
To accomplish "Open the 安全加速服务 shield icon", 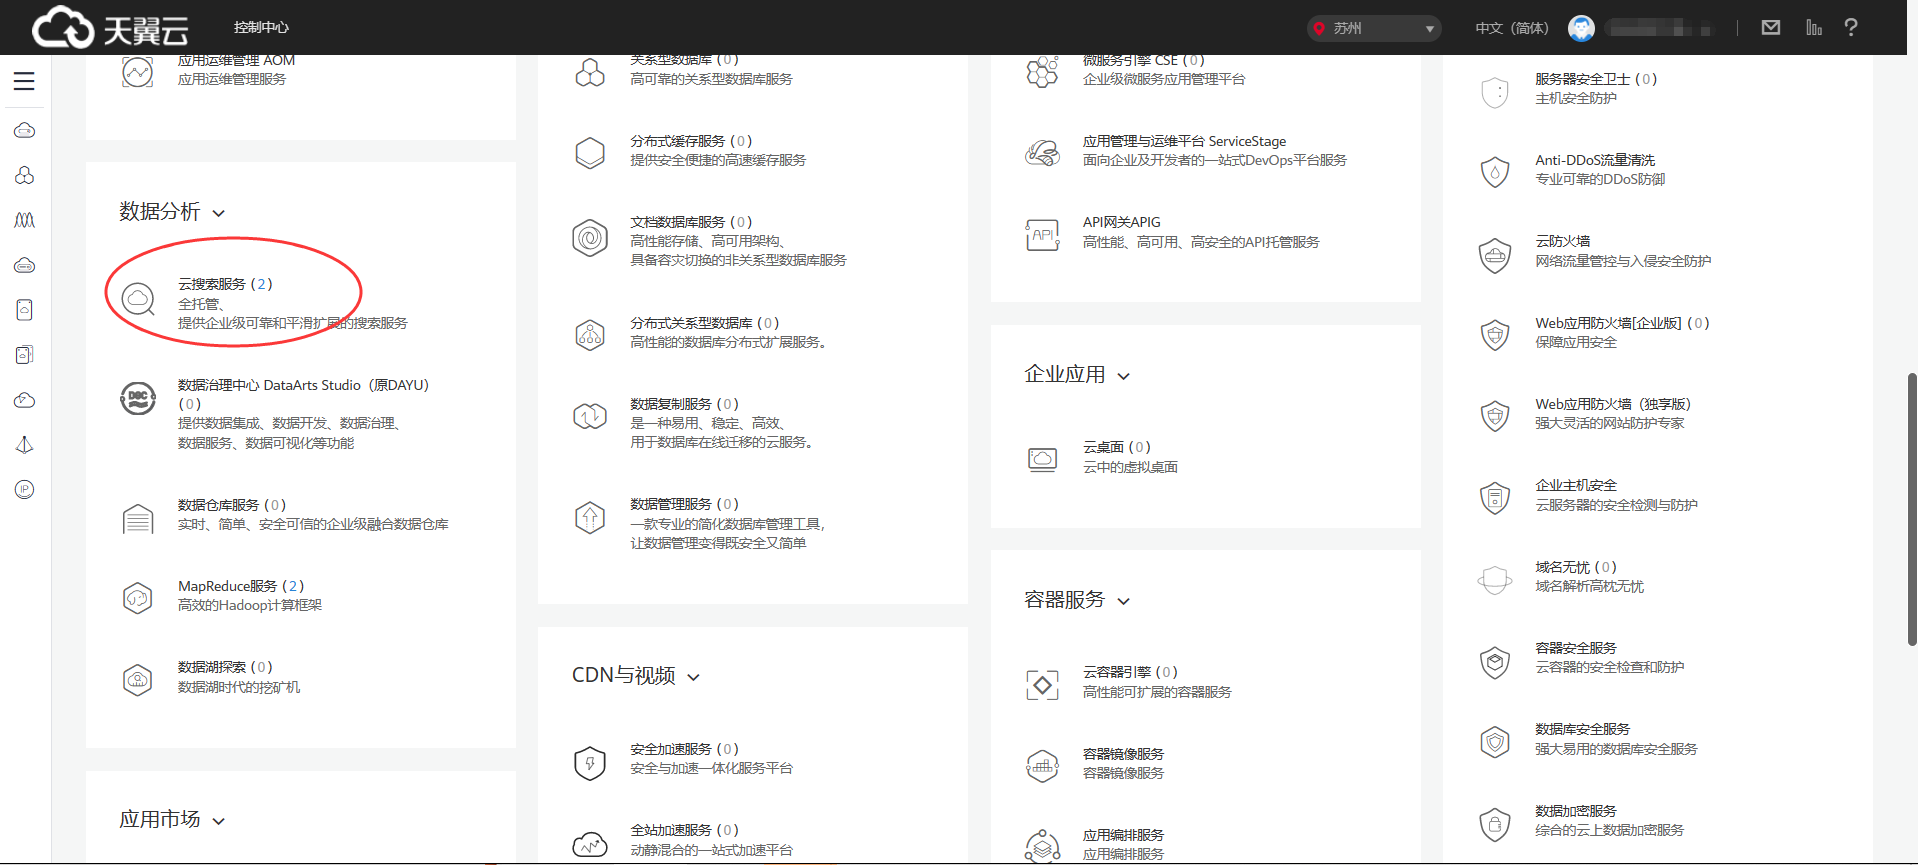I will click(590, 763).
